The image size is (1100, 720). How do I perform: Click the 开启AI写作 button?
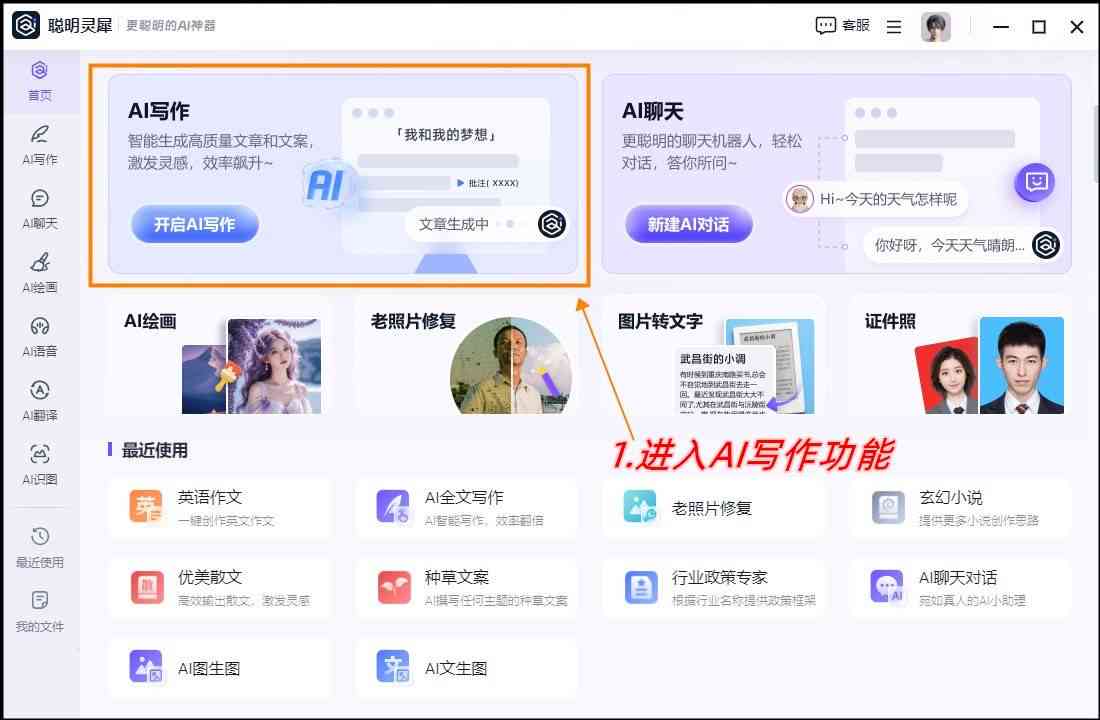pyautogui.click(x=194, y=224)
